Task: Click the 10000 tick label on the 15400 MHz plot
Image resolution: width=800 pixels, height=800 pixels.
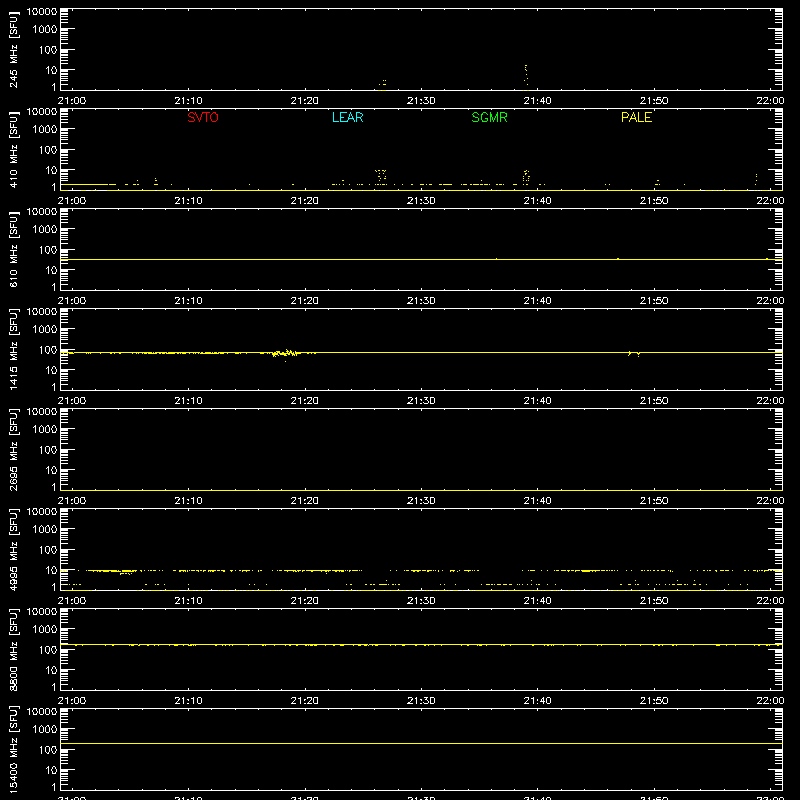Action: tap(42, 712)
